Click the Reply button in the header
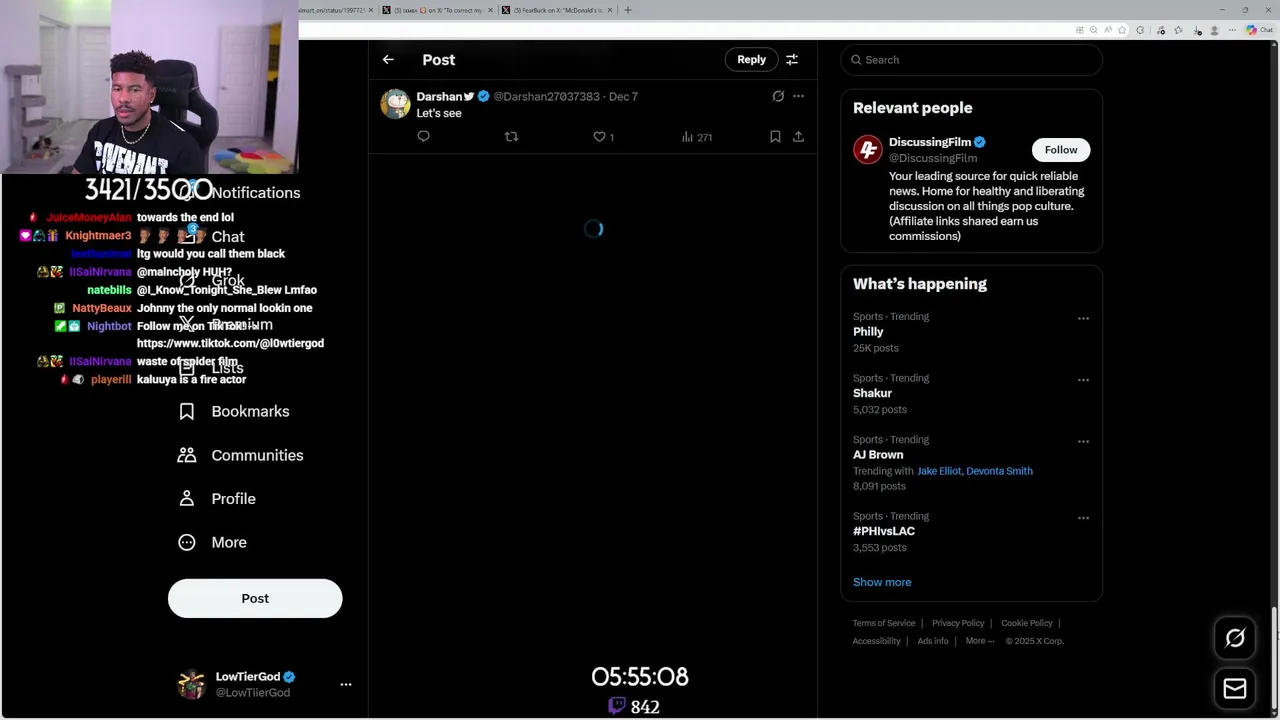 pyautogui.click(x=751, y=60)
